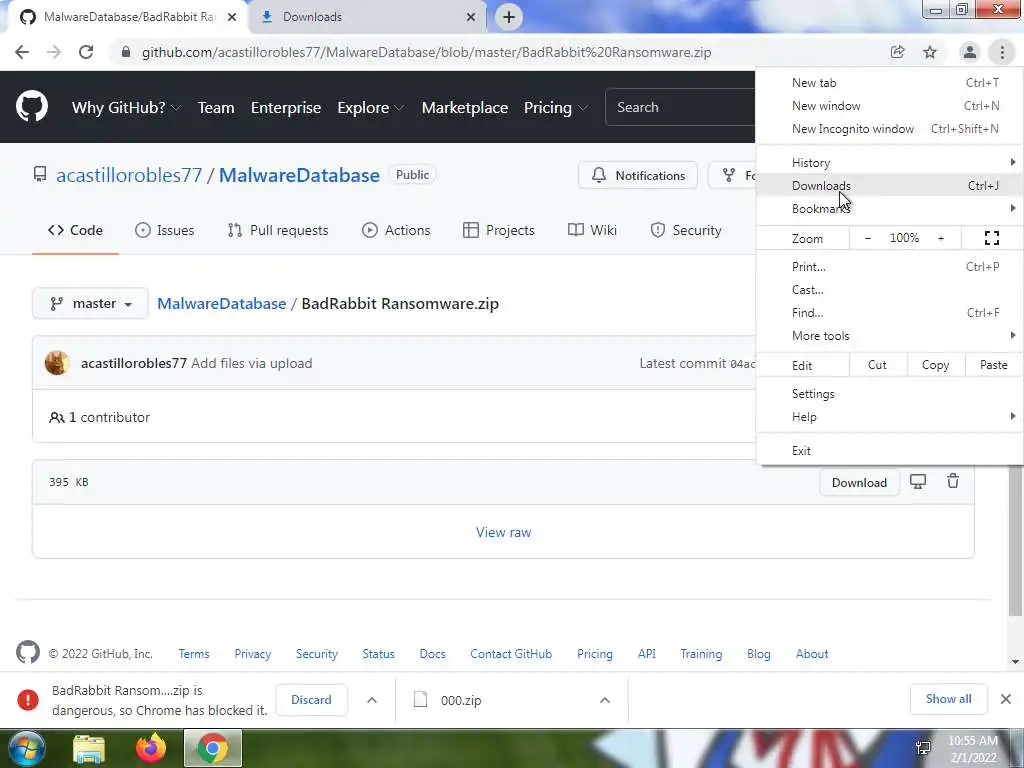This screenshot has width=1024, height=768.
Task: Go forward with the browser forward arrow
Action: (54, 52)
